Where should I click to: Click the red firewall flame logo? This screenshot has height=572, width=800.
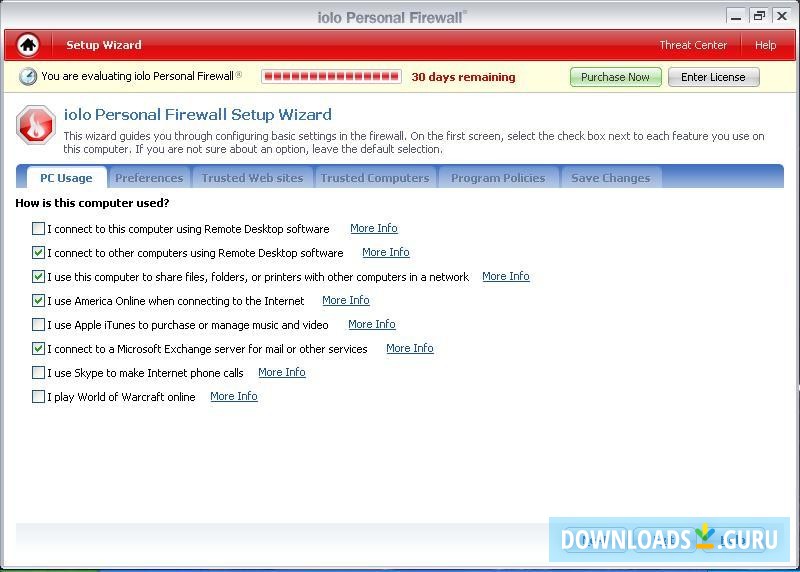pos(36,125)
